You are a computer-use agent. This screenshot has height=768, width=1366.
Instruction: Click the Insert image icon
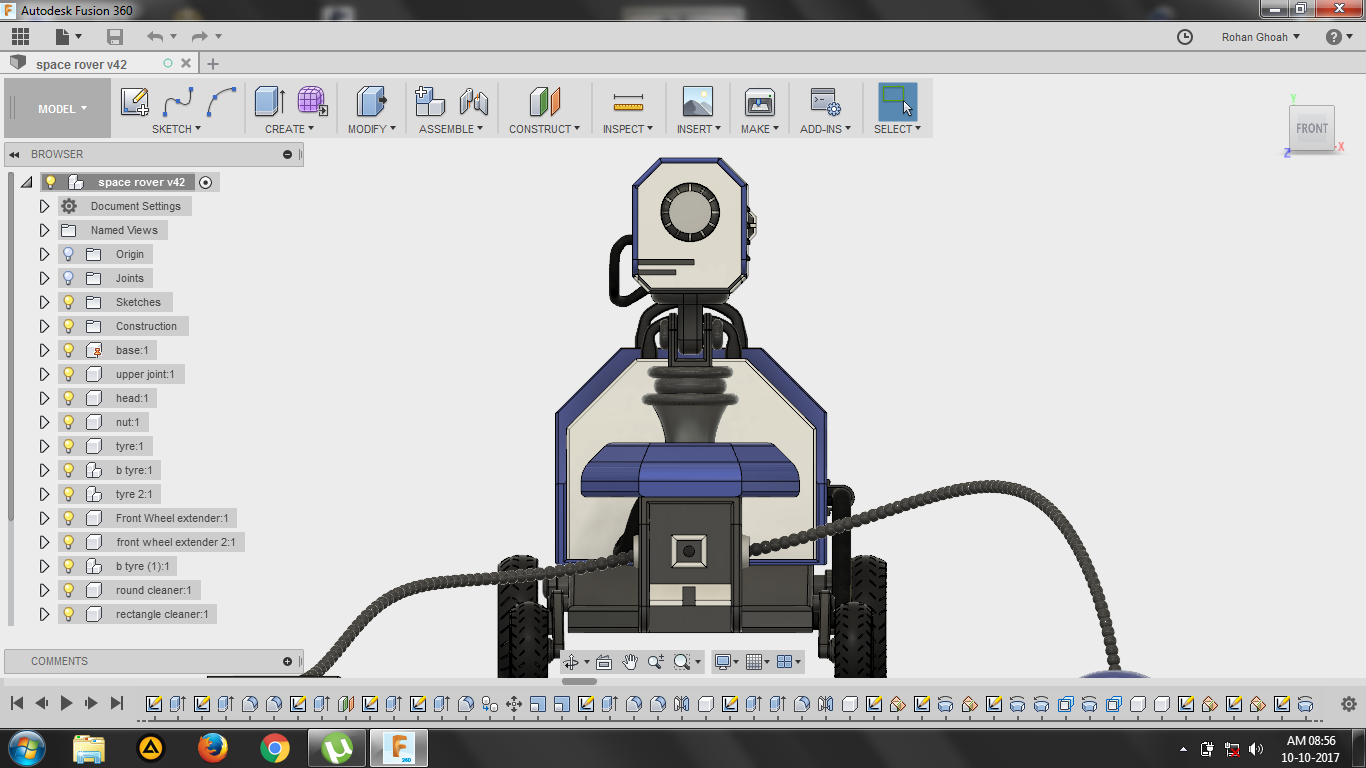[698, 102]
